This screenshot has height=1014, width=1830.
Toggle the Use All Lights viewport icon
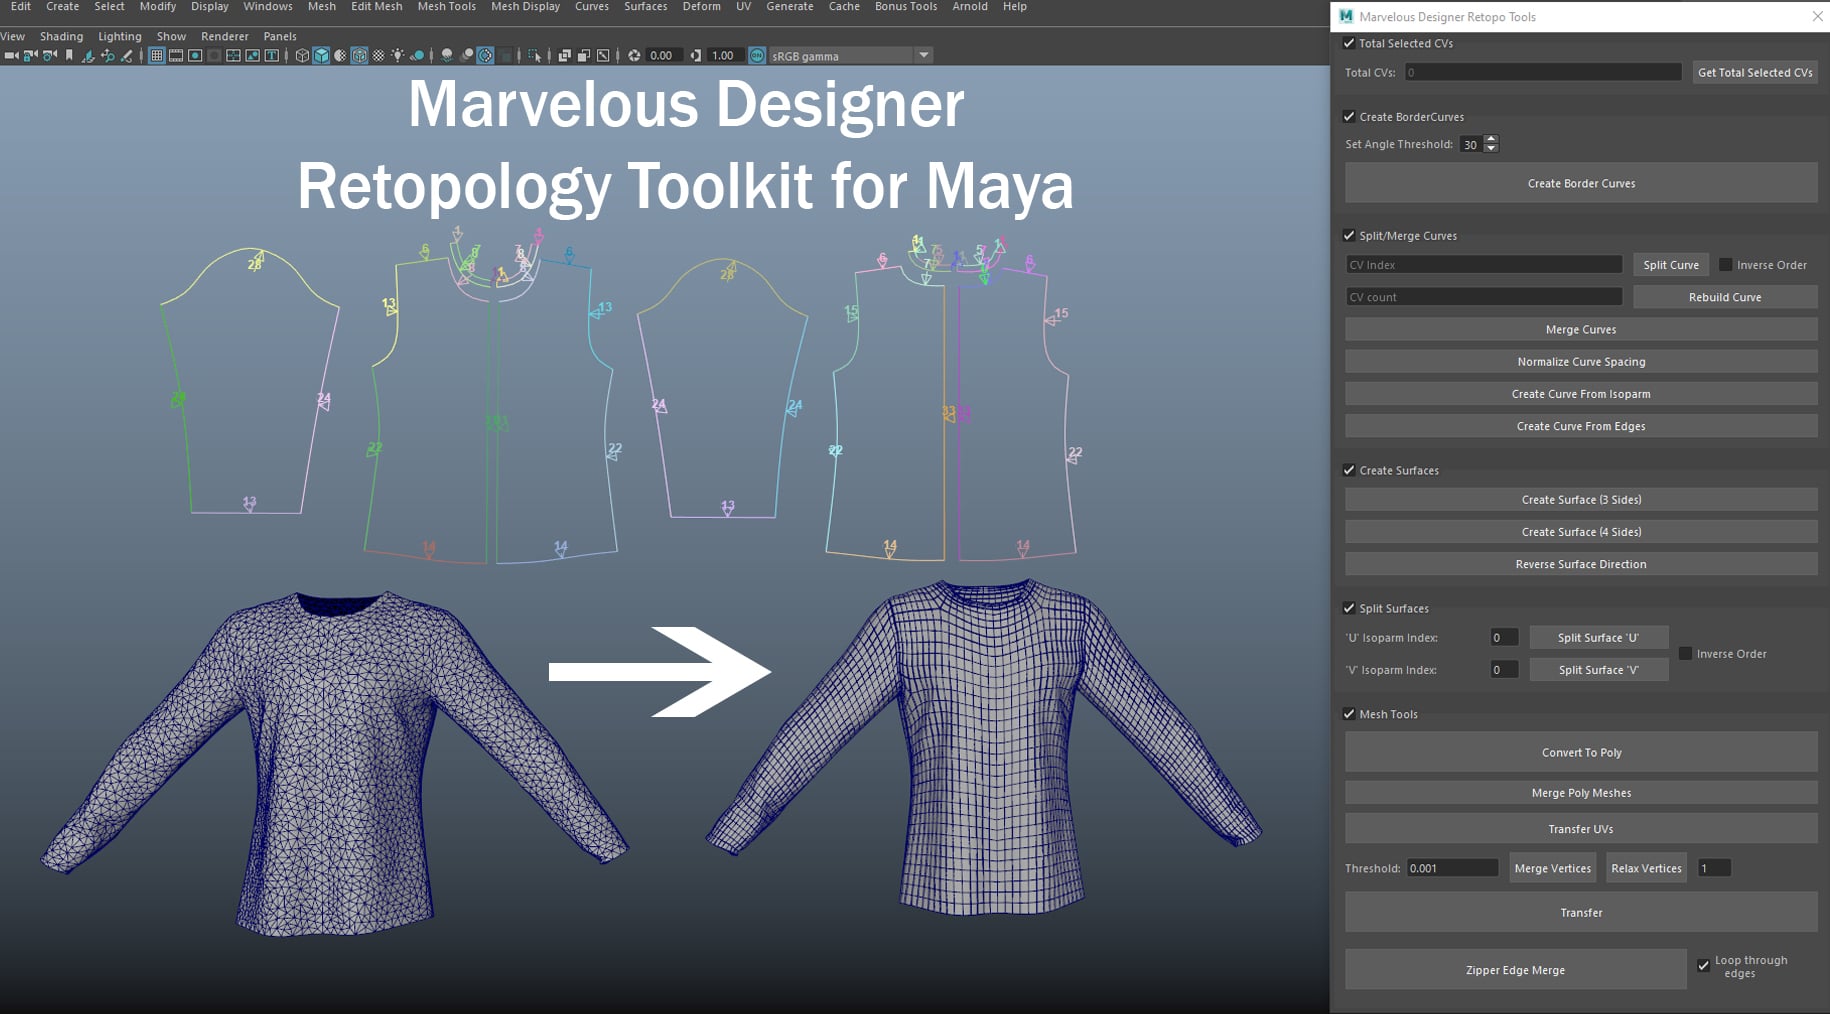coord(397,55)
